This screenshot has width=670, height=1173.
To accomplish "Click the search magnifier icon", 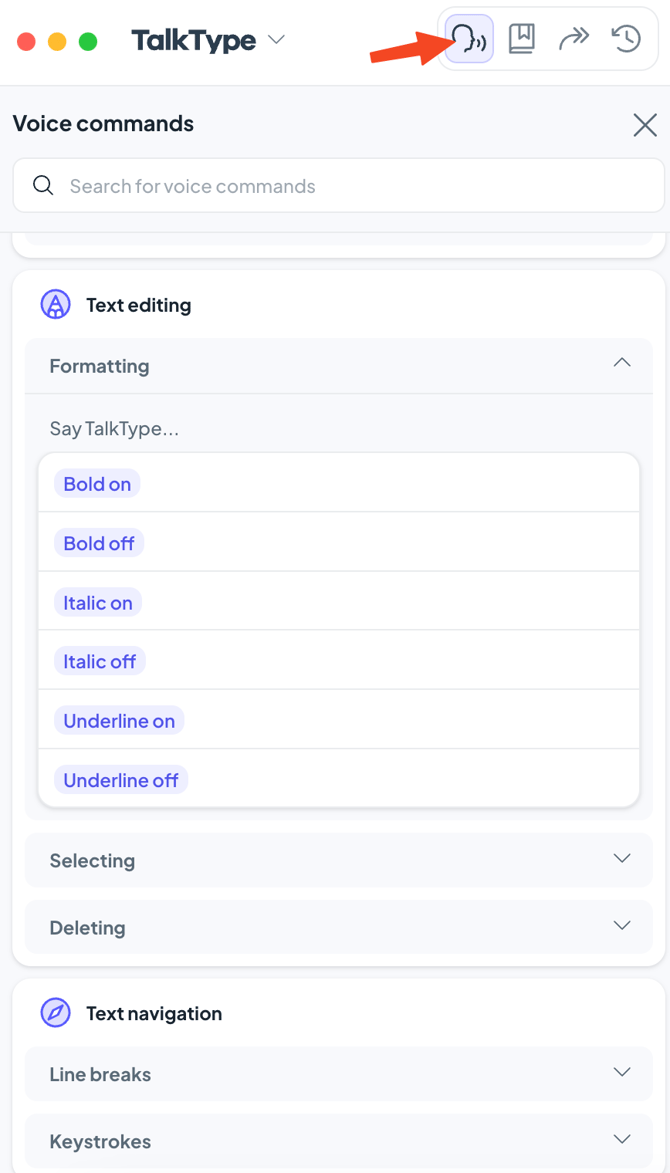I will (x=43, y=186).
